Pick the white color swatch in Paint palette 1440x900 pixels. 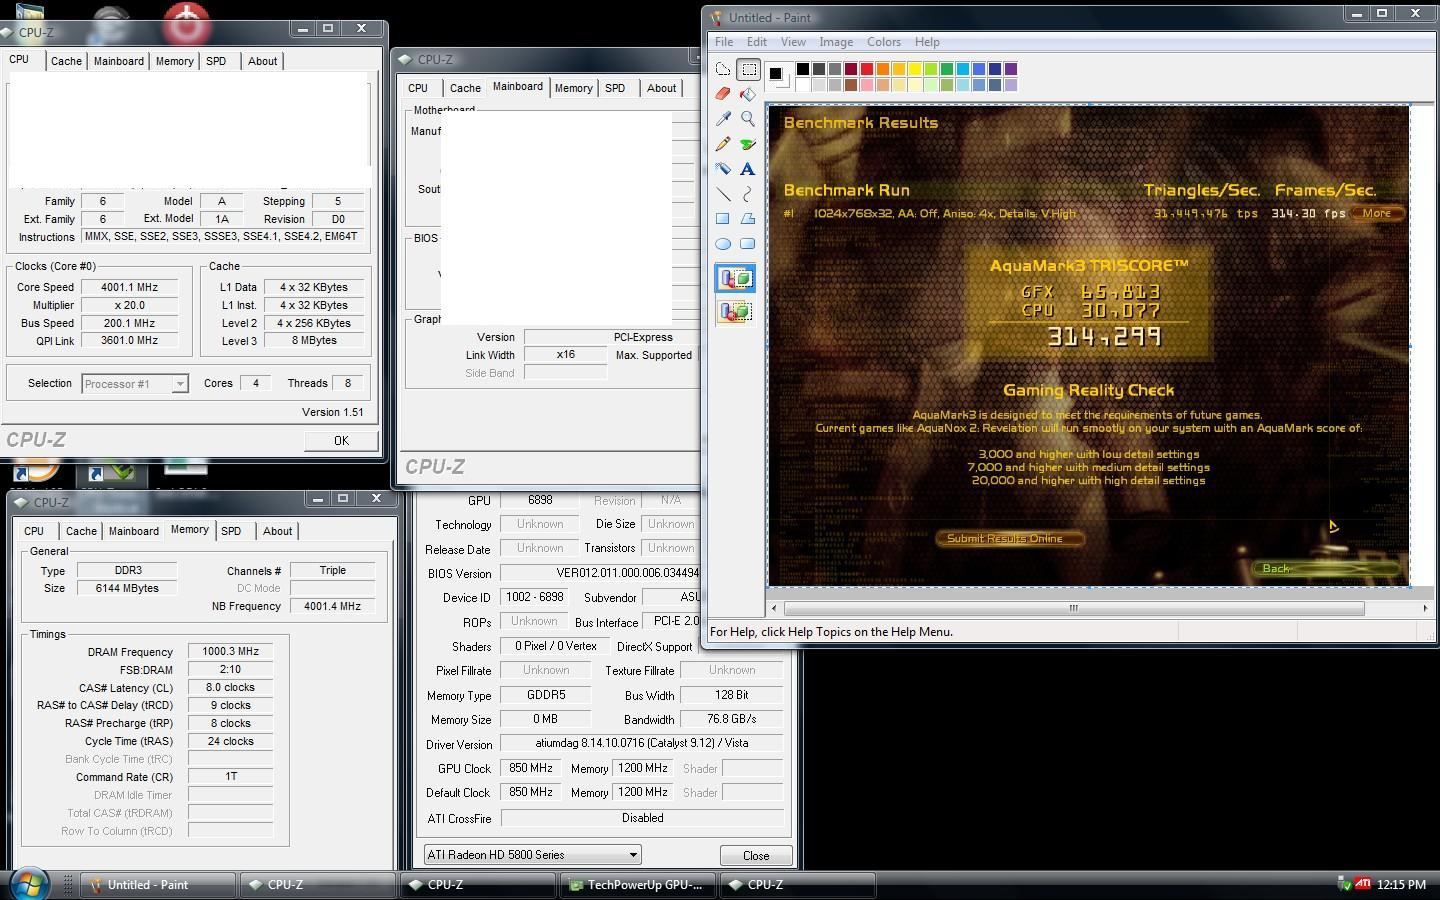[x=803, y=85]
